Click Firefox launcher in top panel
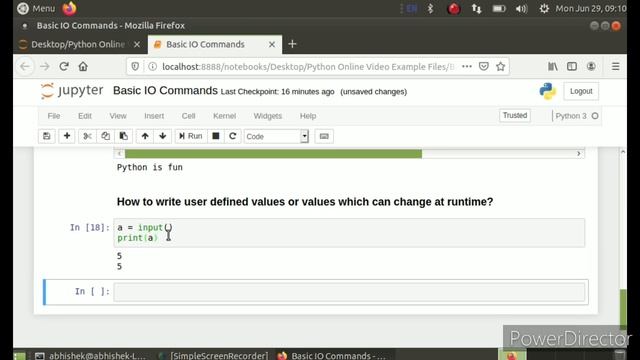Screen dimensions: 640x360 point(69,8)
